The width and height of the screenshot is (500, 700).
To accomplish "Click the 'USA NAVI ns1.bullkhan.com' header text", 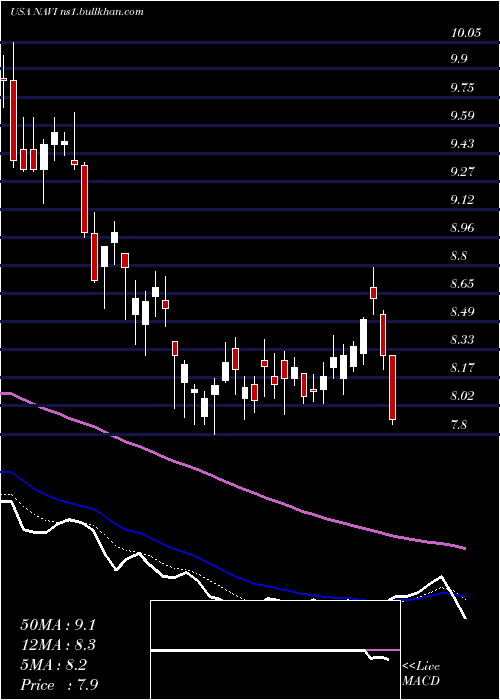I will (x=77, y=12).
